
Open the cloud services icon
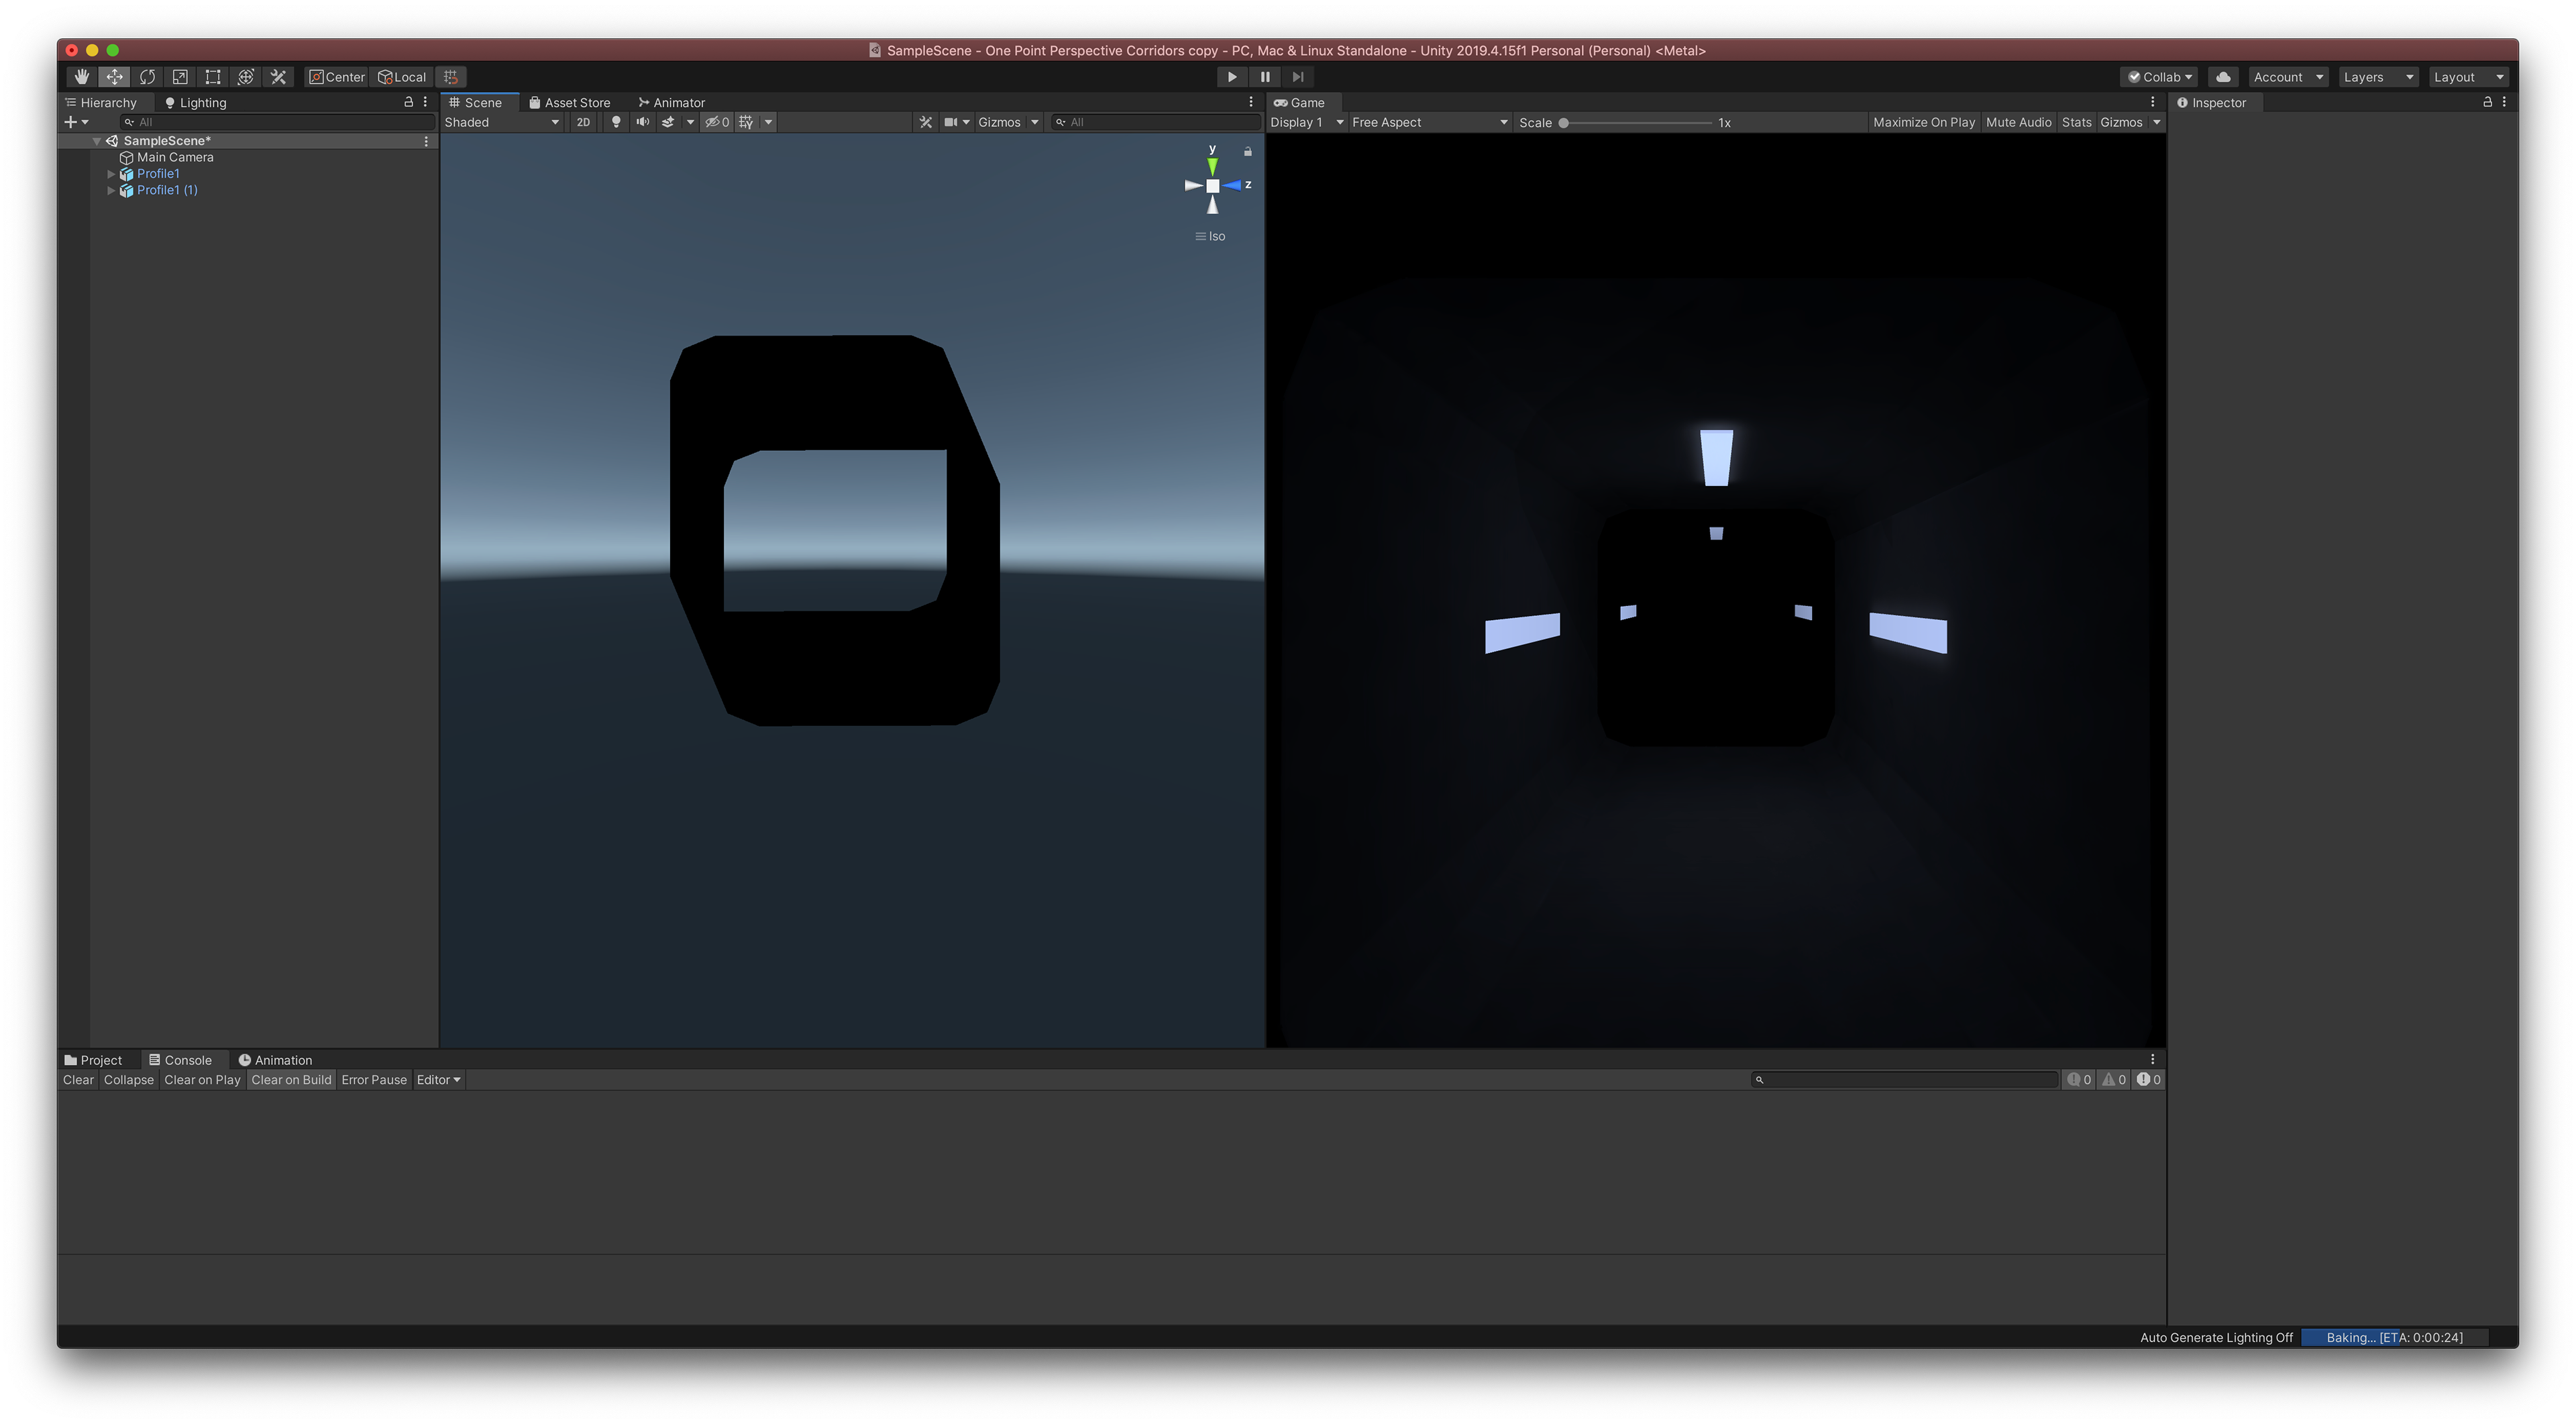pyautogui.click(x=2222, y=77)
